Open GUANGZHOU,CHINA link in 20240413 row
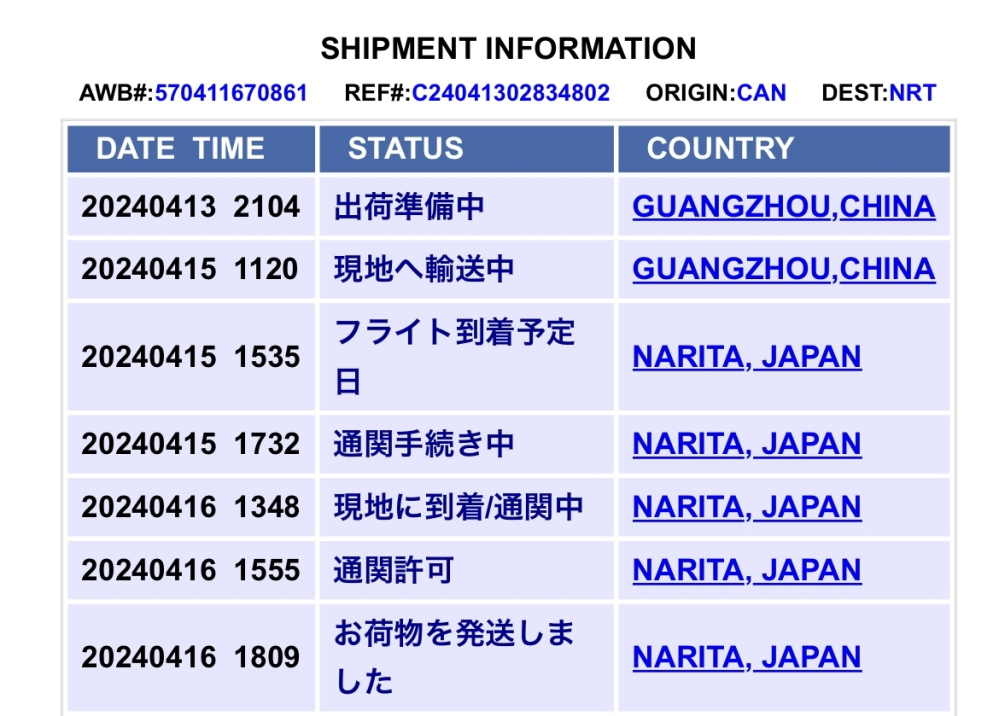Image resolution: width=999 pixels, height=716 pixels. point(784,207)
